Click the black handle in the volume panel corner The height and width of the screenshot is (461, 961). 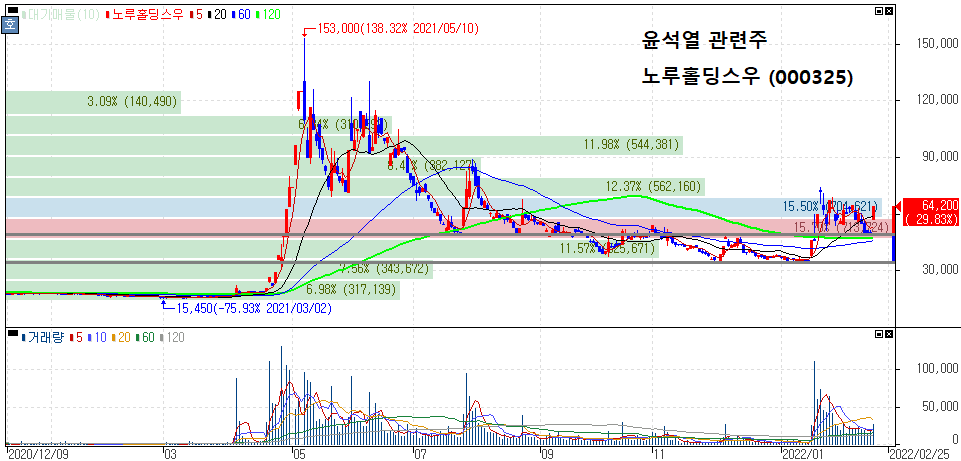tap(12, 334)
